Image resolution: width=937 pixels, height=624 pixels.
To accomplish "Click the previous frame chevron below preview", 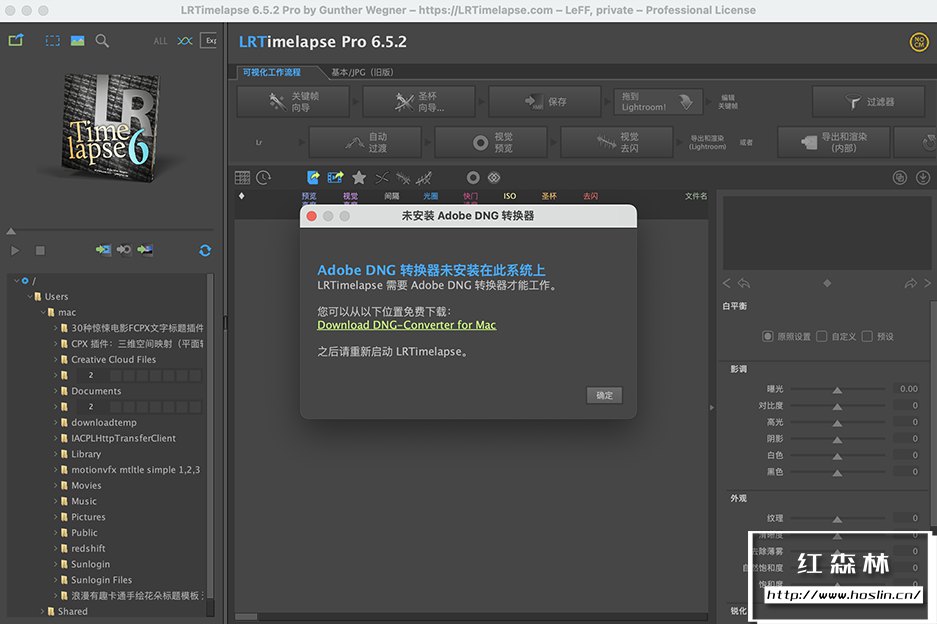I will (x=727, y=283).
